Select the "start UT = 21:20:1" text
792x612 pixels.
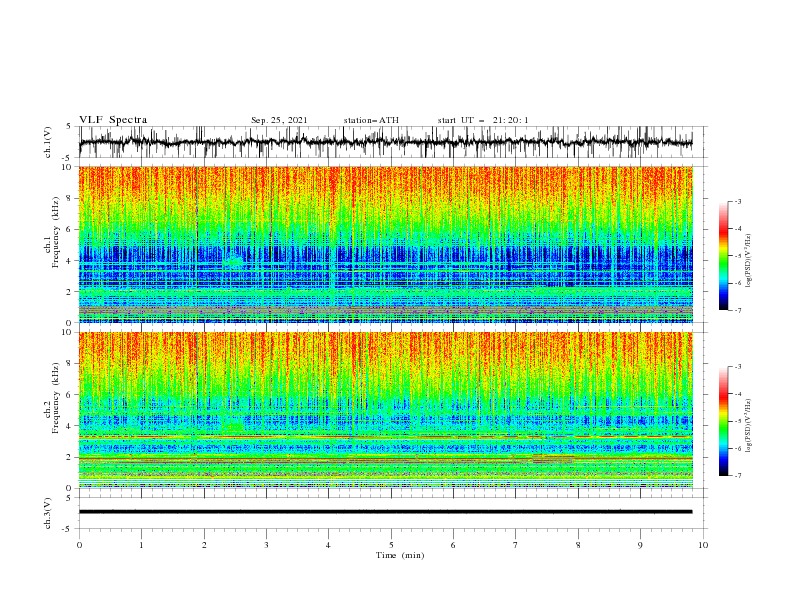coord(483,120)
